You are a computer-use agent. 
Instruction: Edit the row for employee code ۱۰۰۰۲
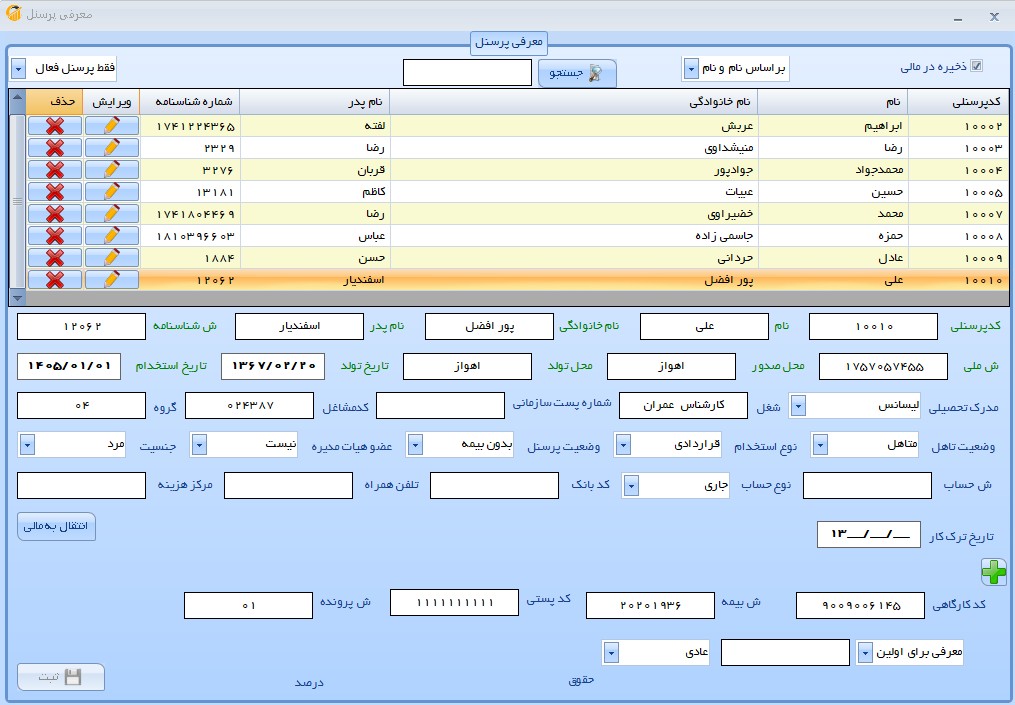111,126
